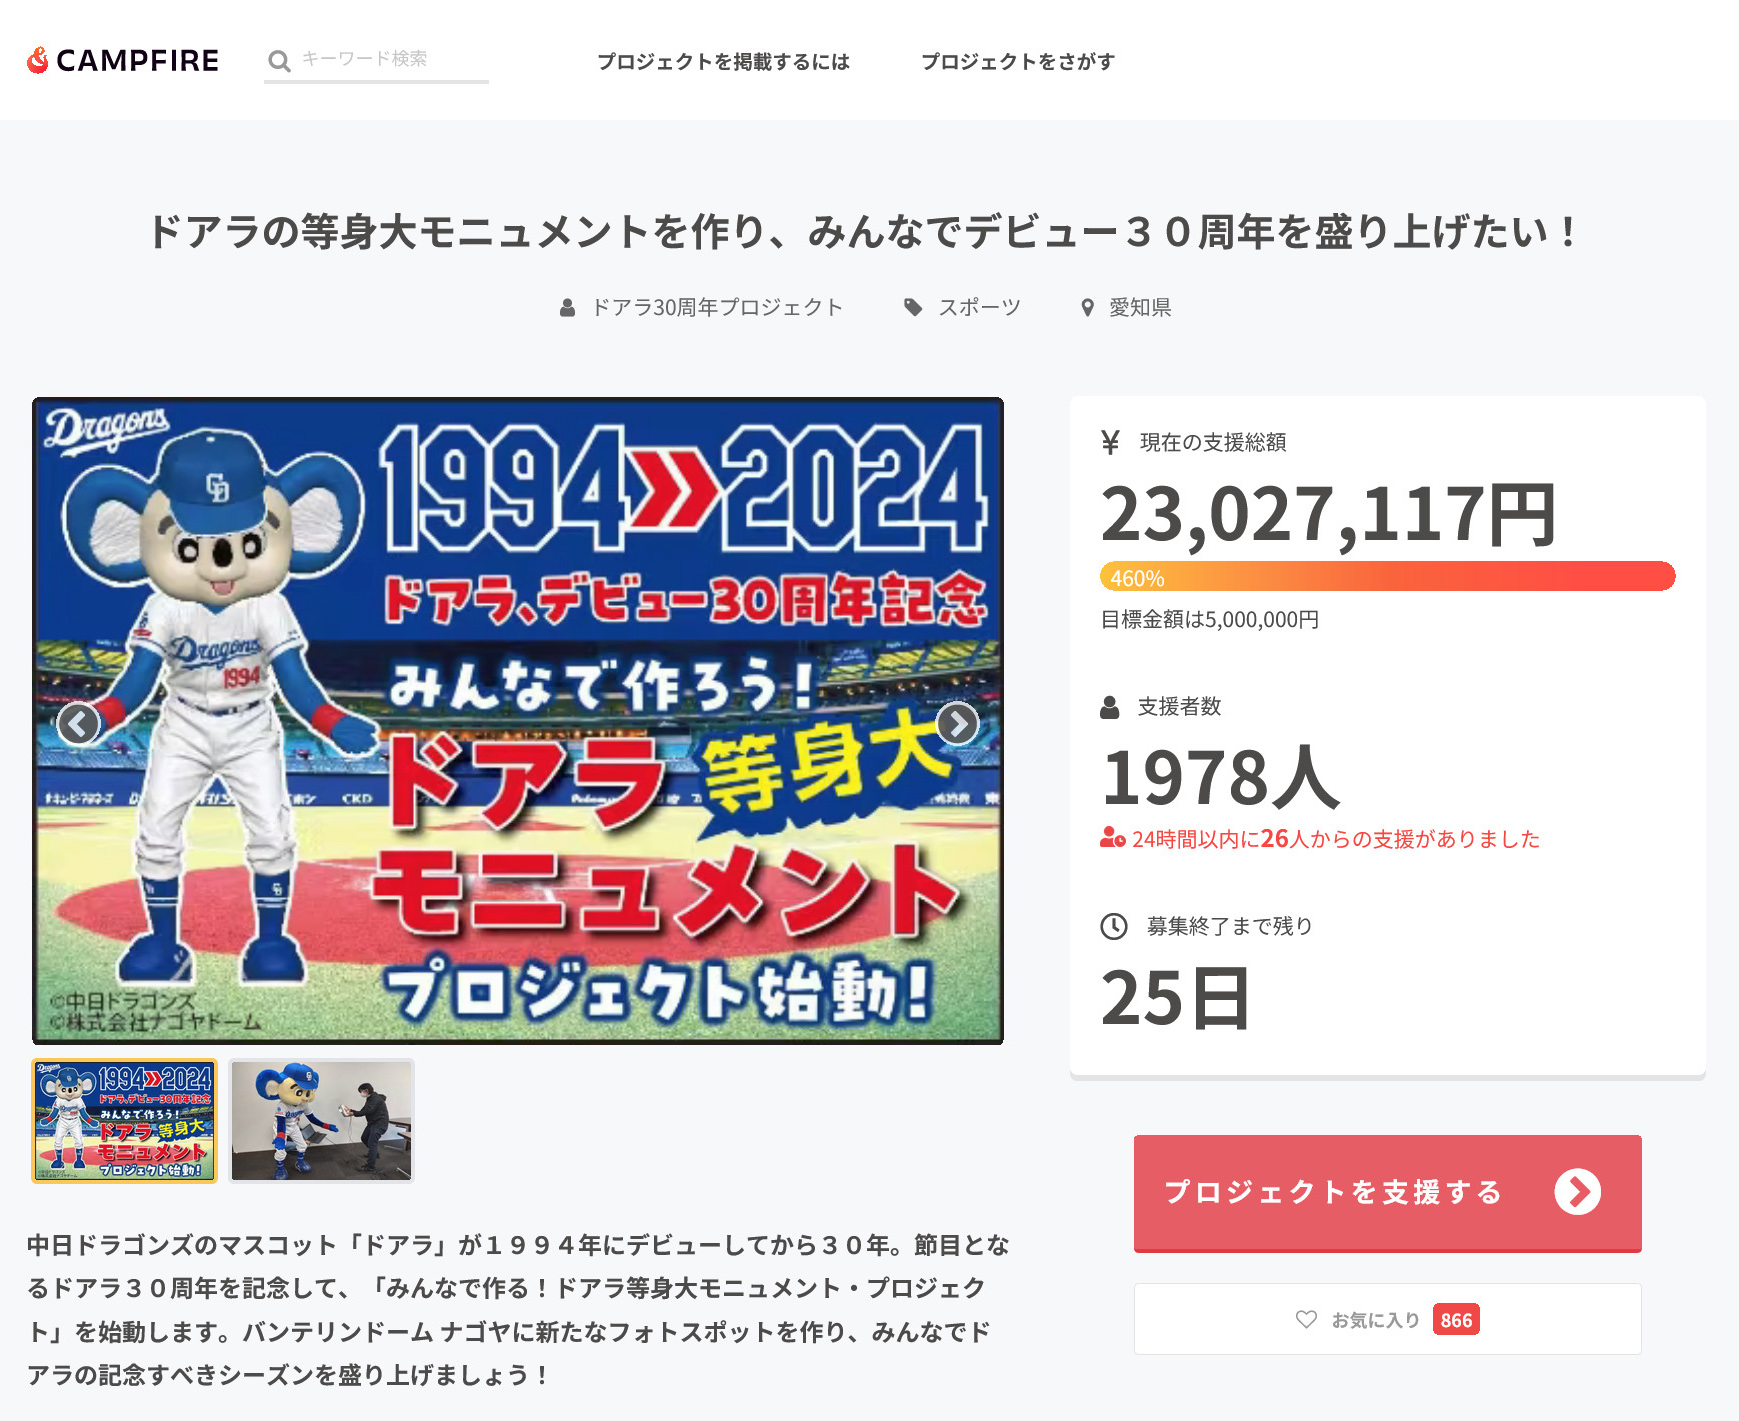Click the 460% funding progress bar
This screenshot has height=1421, width=1739.
[x=1387, y=577]
